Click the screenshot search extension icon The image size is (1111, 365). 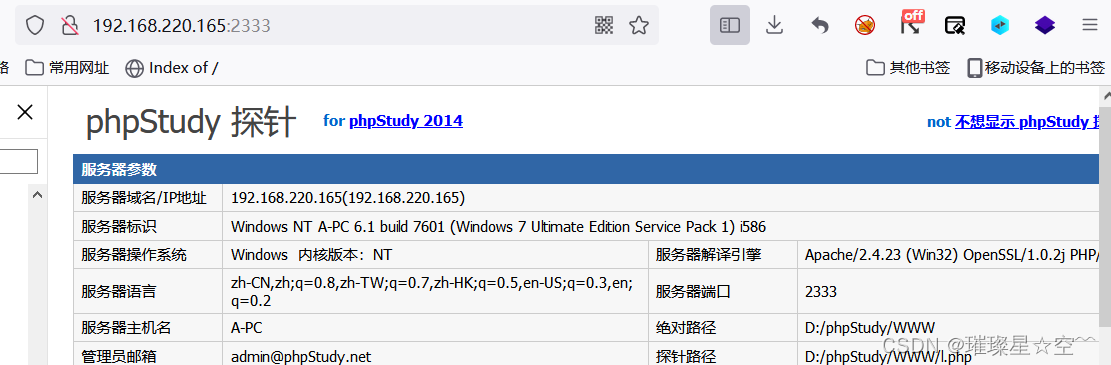click(x=954, y=26)
